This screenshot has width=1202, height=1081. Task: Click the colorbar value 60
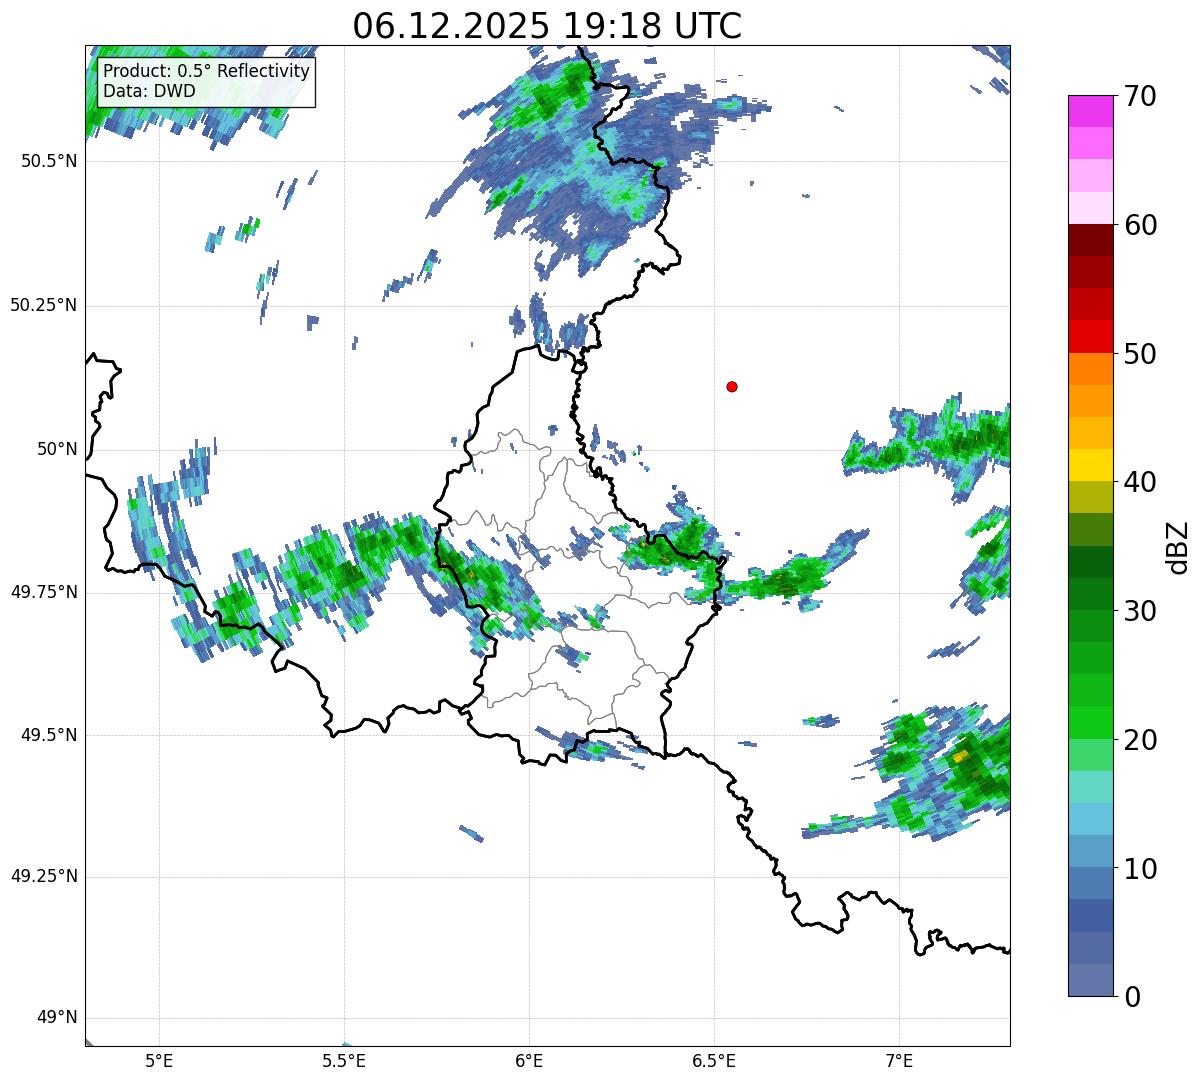click(x=1140, y=225)
